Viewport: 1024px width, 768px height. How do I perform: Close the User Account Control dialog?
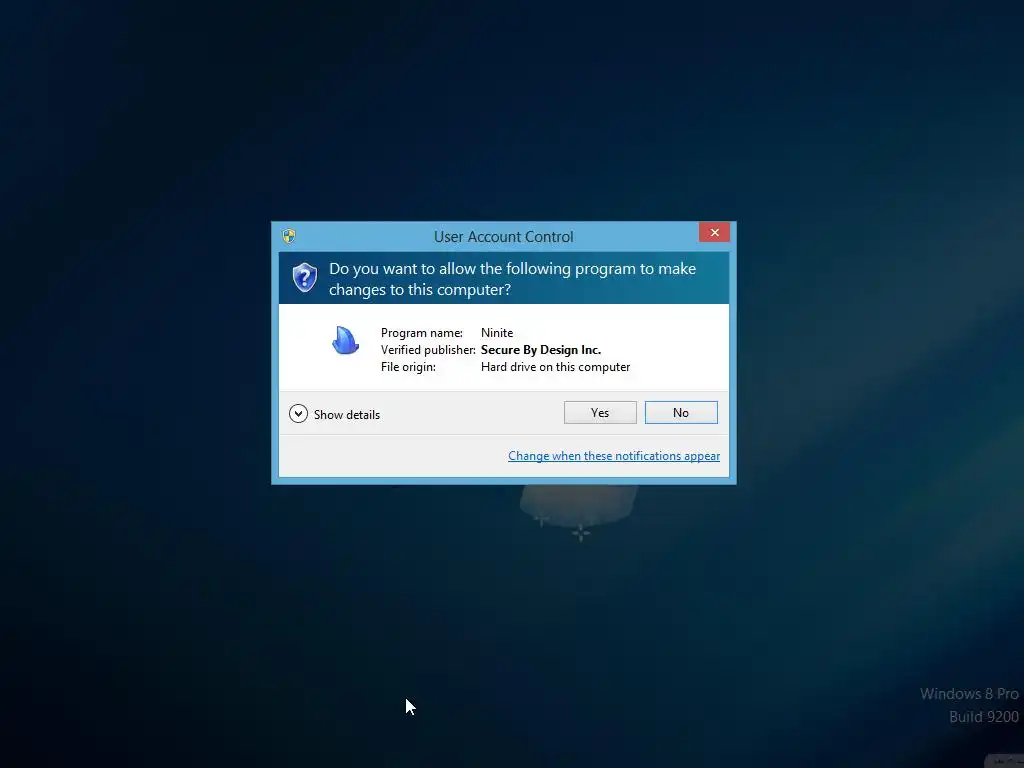pyautogui.click(x=714, y=232)
